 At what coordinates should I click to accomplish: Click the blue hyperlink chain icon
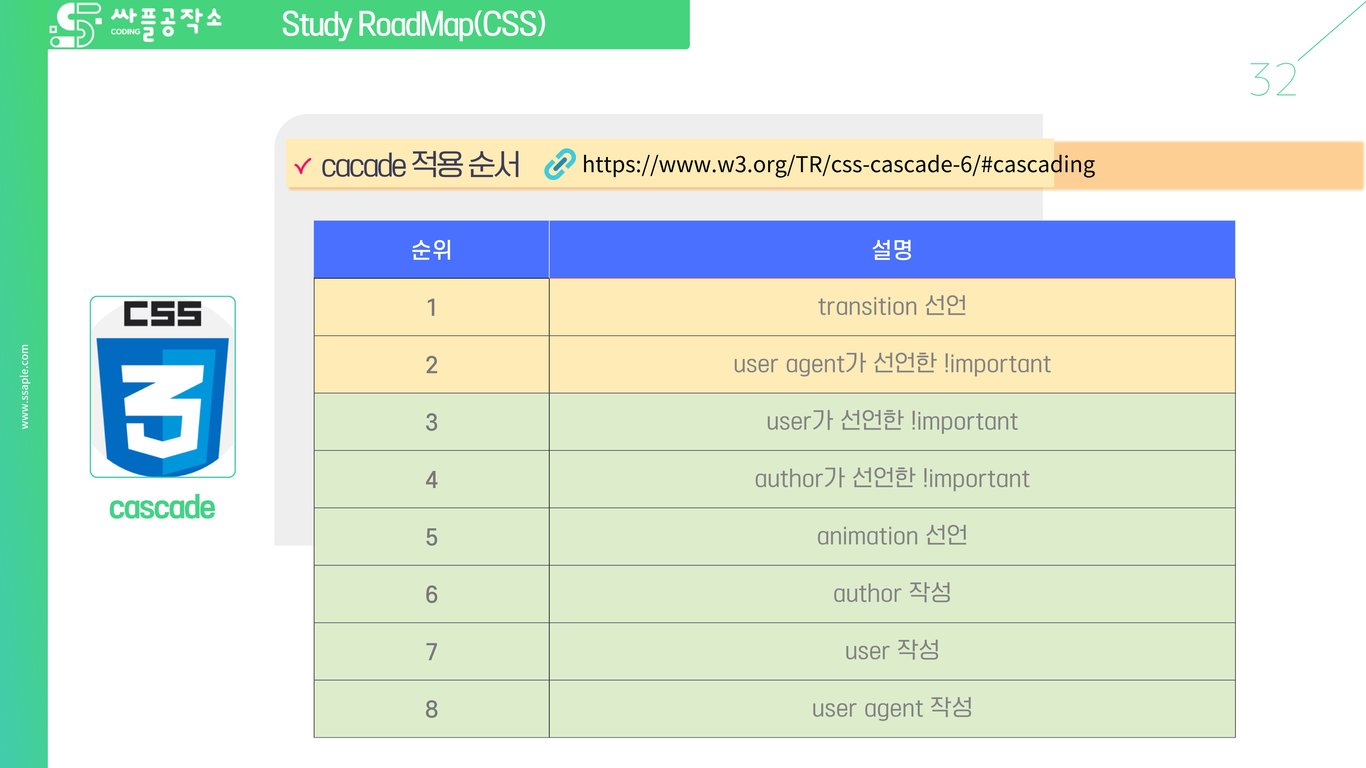559,164
